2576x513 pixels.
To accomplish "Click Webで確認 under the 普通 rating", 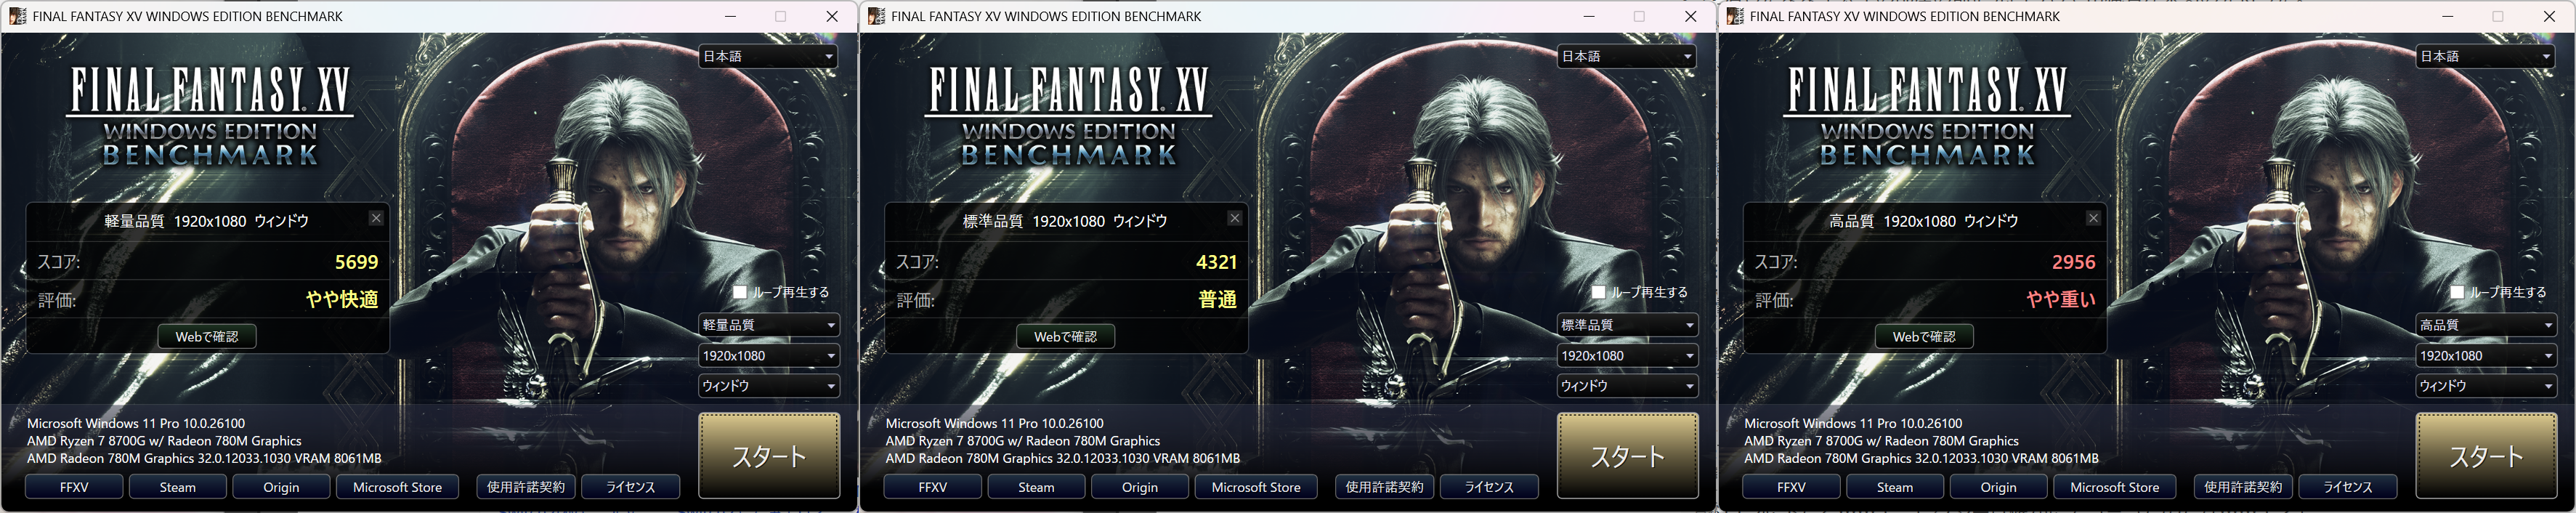I will 1066,337.
